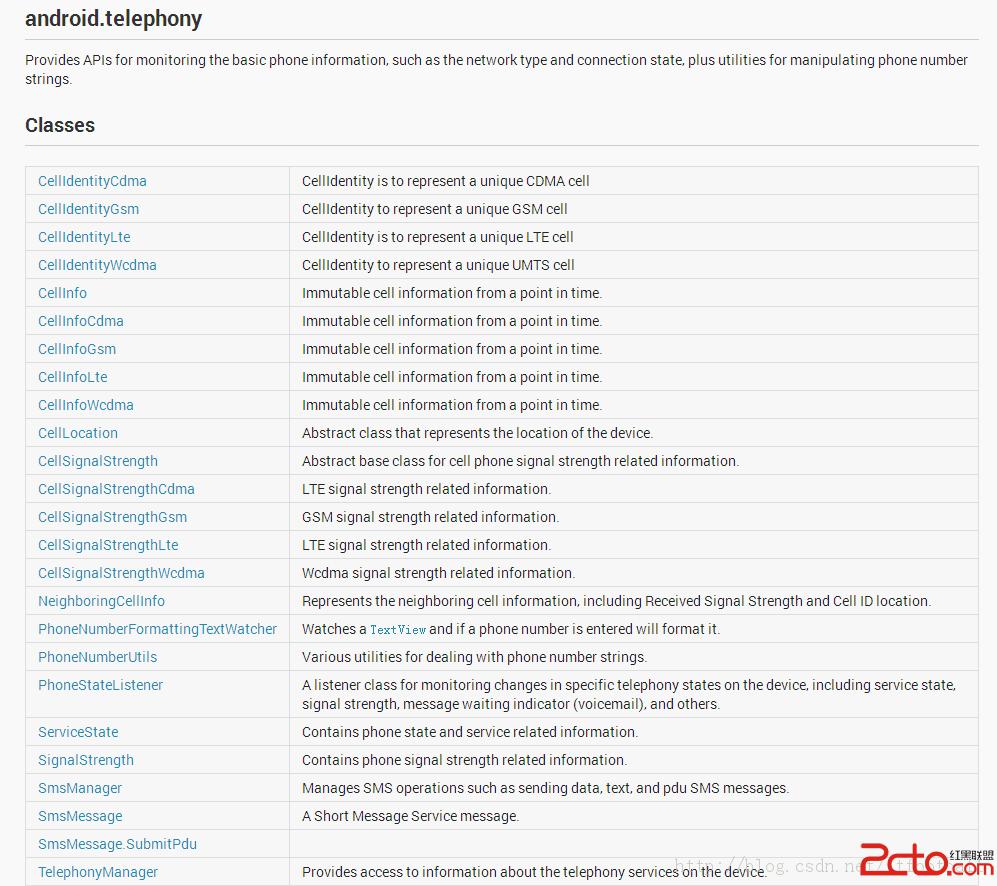Viewport: 997px width, 886px height.
Task: Click the PhoneNumberFormattingTextWatcher link
Action: pyautogui.click(x=157, y=629)
